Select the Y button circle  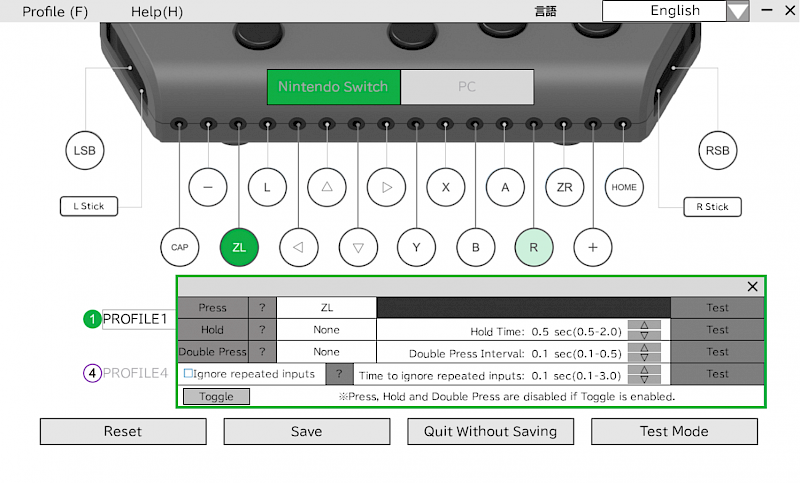click(x=416, y=247)
